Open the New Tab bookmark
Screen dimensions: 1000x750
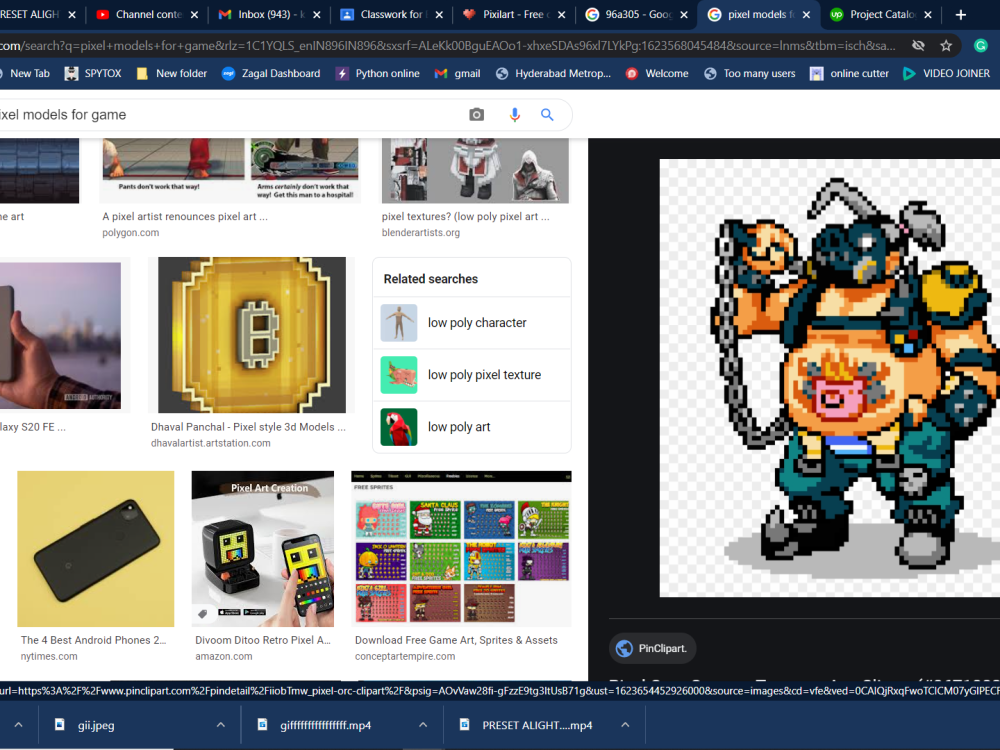tap(25, 73)
